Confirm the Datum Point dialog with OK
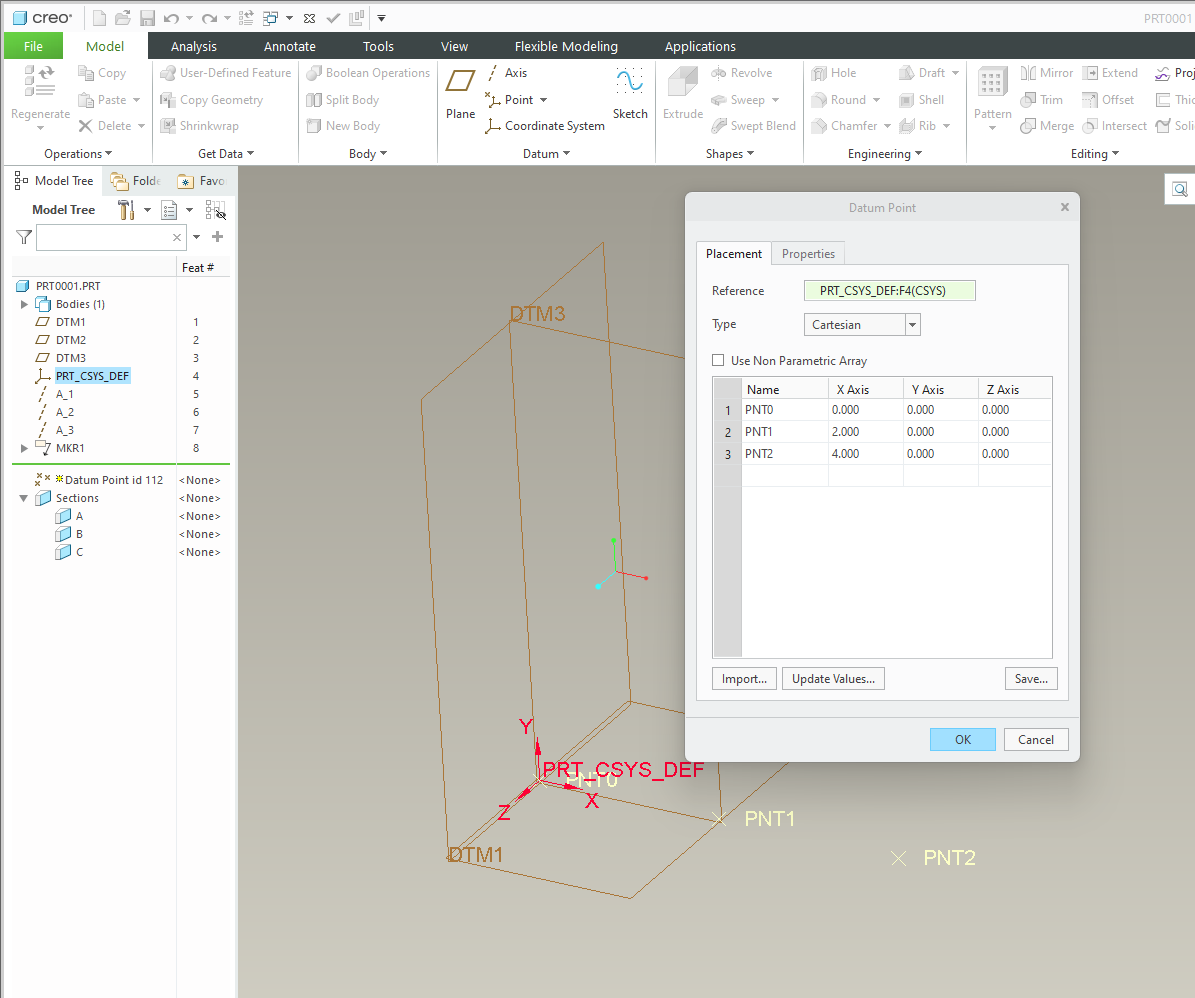This screenshot has width=1195, height=998. (x=962, y=739)
